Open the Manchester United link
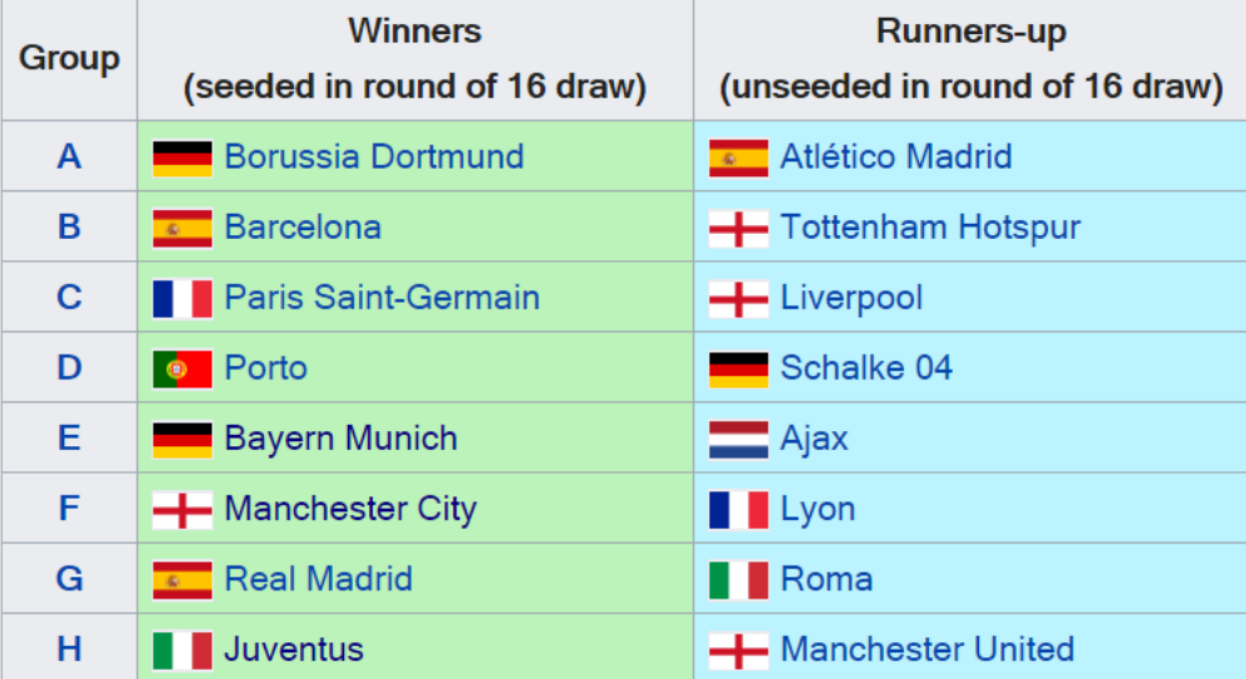The height and width of the screenshot is (679, 1246). coord(927,650)
